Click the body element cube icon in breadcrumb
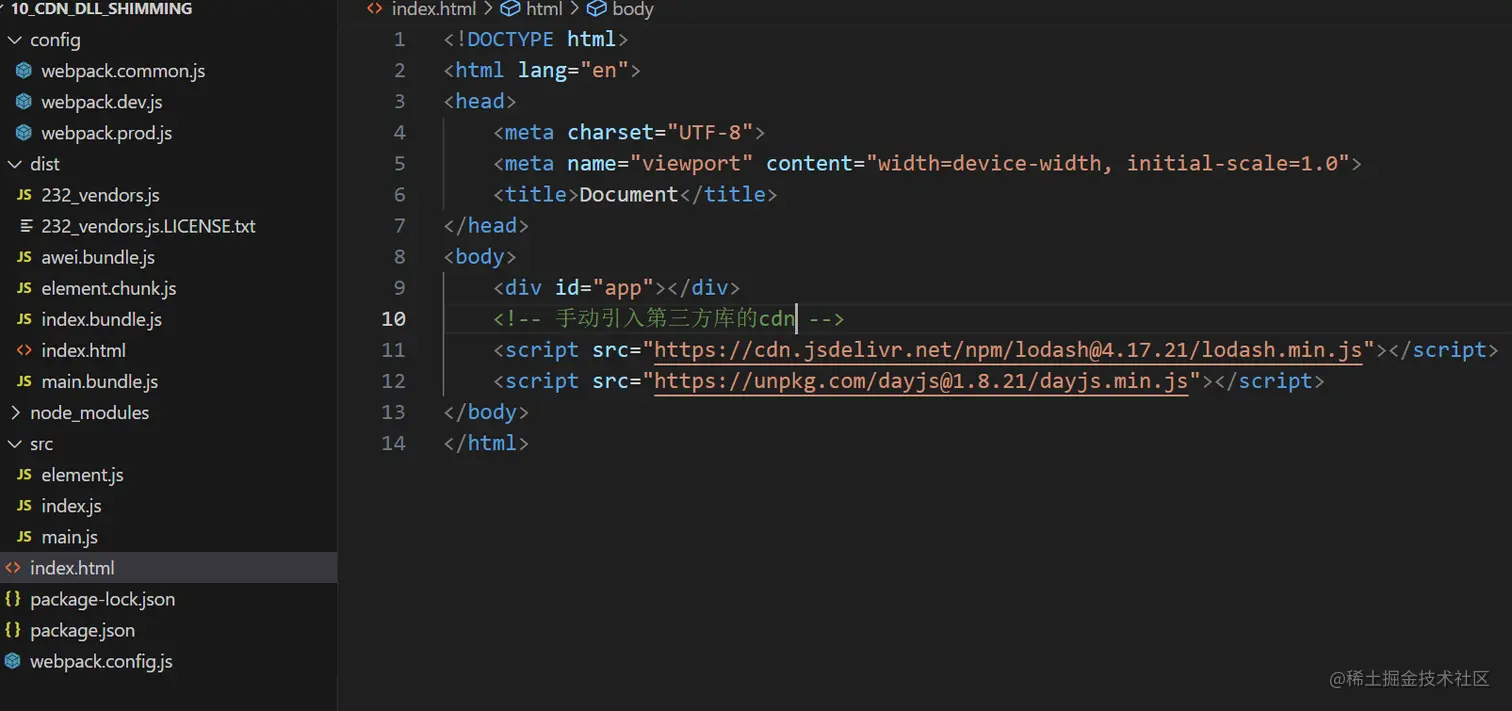The height and width of the screenshot is (711, 1512). tap(597, 9)
